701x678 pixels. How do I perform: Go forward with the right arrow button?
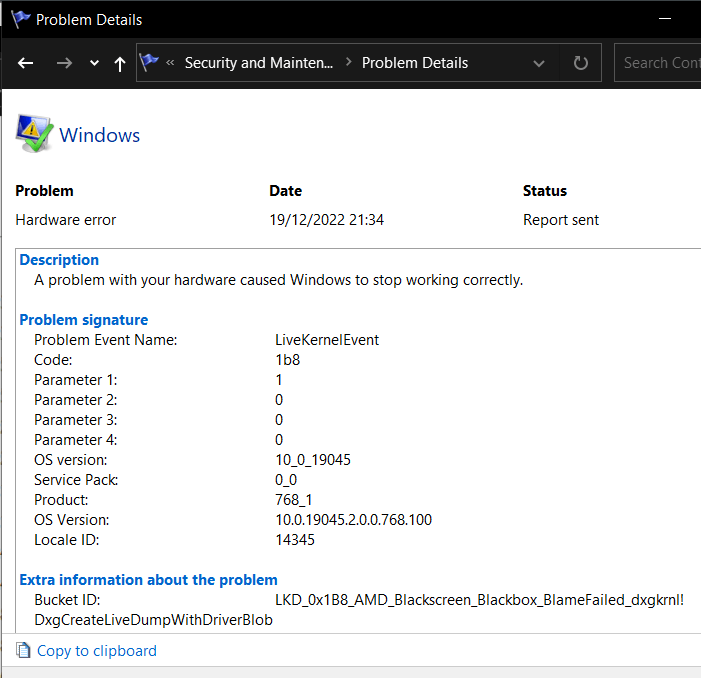[64, 63]
